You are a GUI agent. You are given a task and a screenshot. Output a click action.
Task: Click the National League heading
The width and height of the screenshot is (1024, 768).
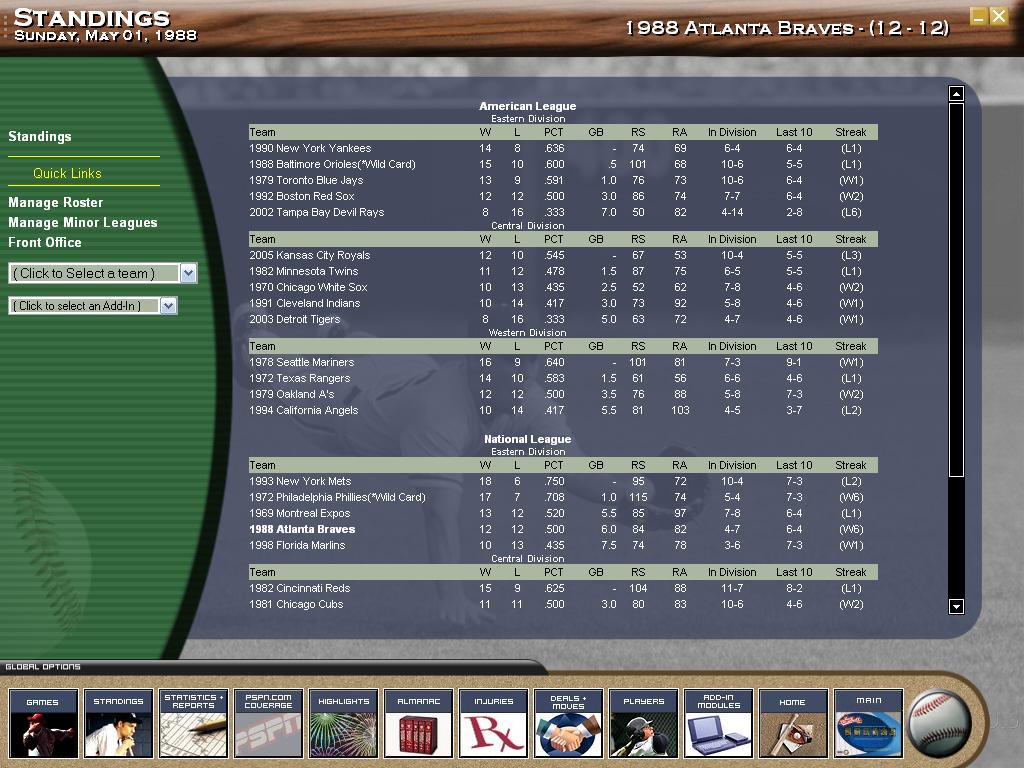(x=528, y=439)
